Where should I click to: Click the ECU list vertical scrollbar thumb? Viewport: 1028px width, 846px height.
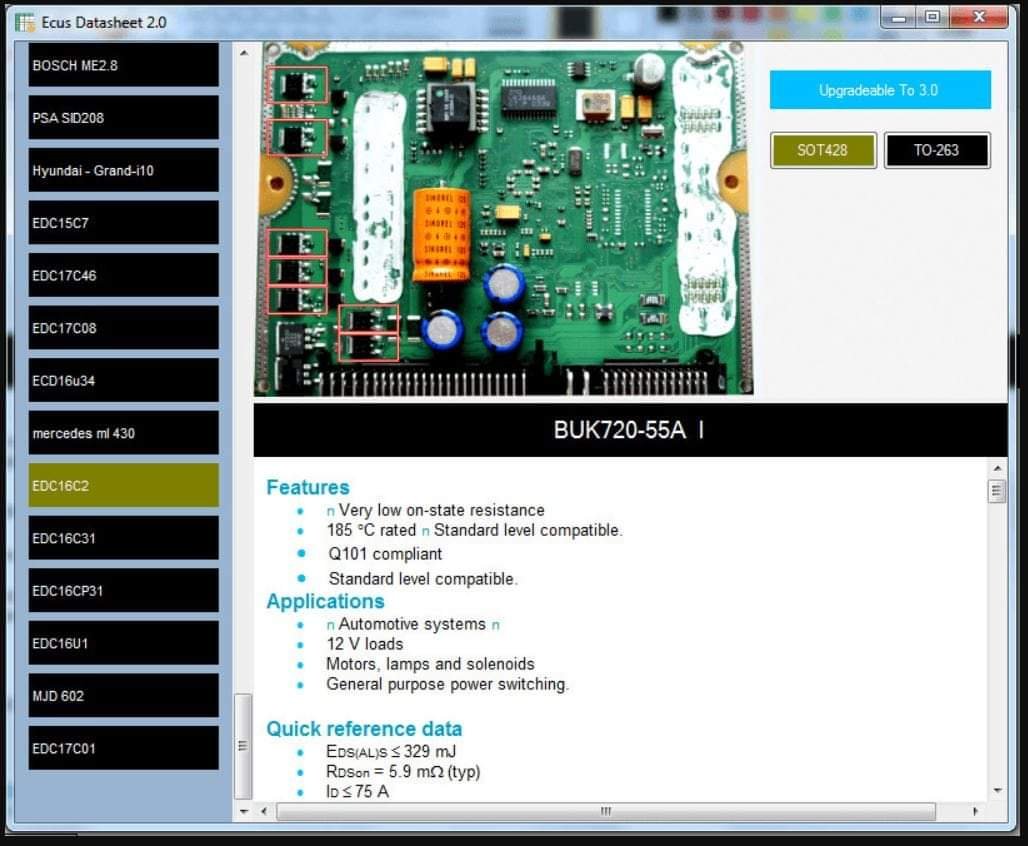pyautogui.click(x=243, y=746)
